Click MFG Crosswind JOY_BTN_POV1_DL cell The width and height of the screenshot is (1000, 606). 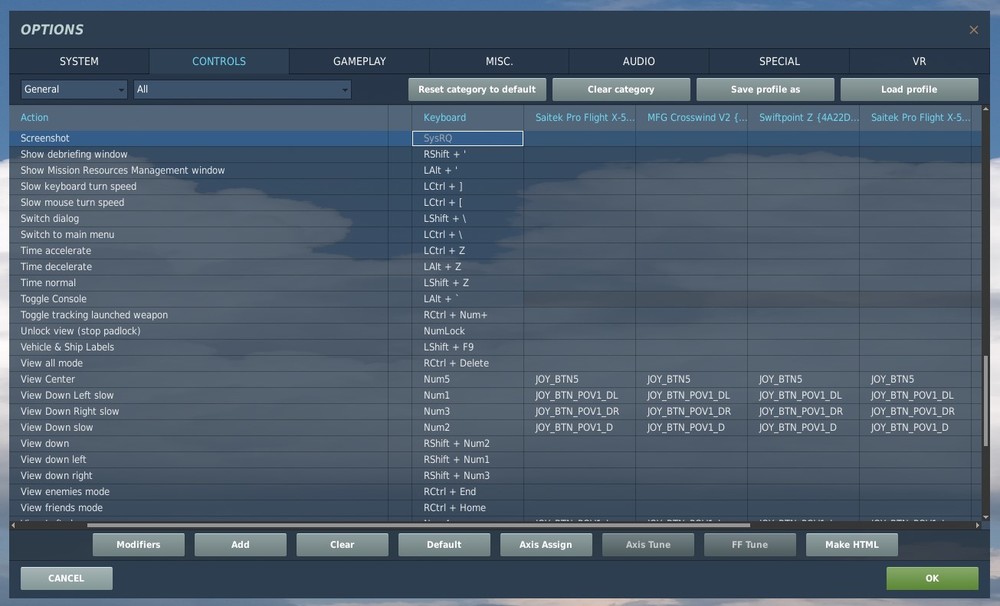pyautogui.click(x=691, y=395)
